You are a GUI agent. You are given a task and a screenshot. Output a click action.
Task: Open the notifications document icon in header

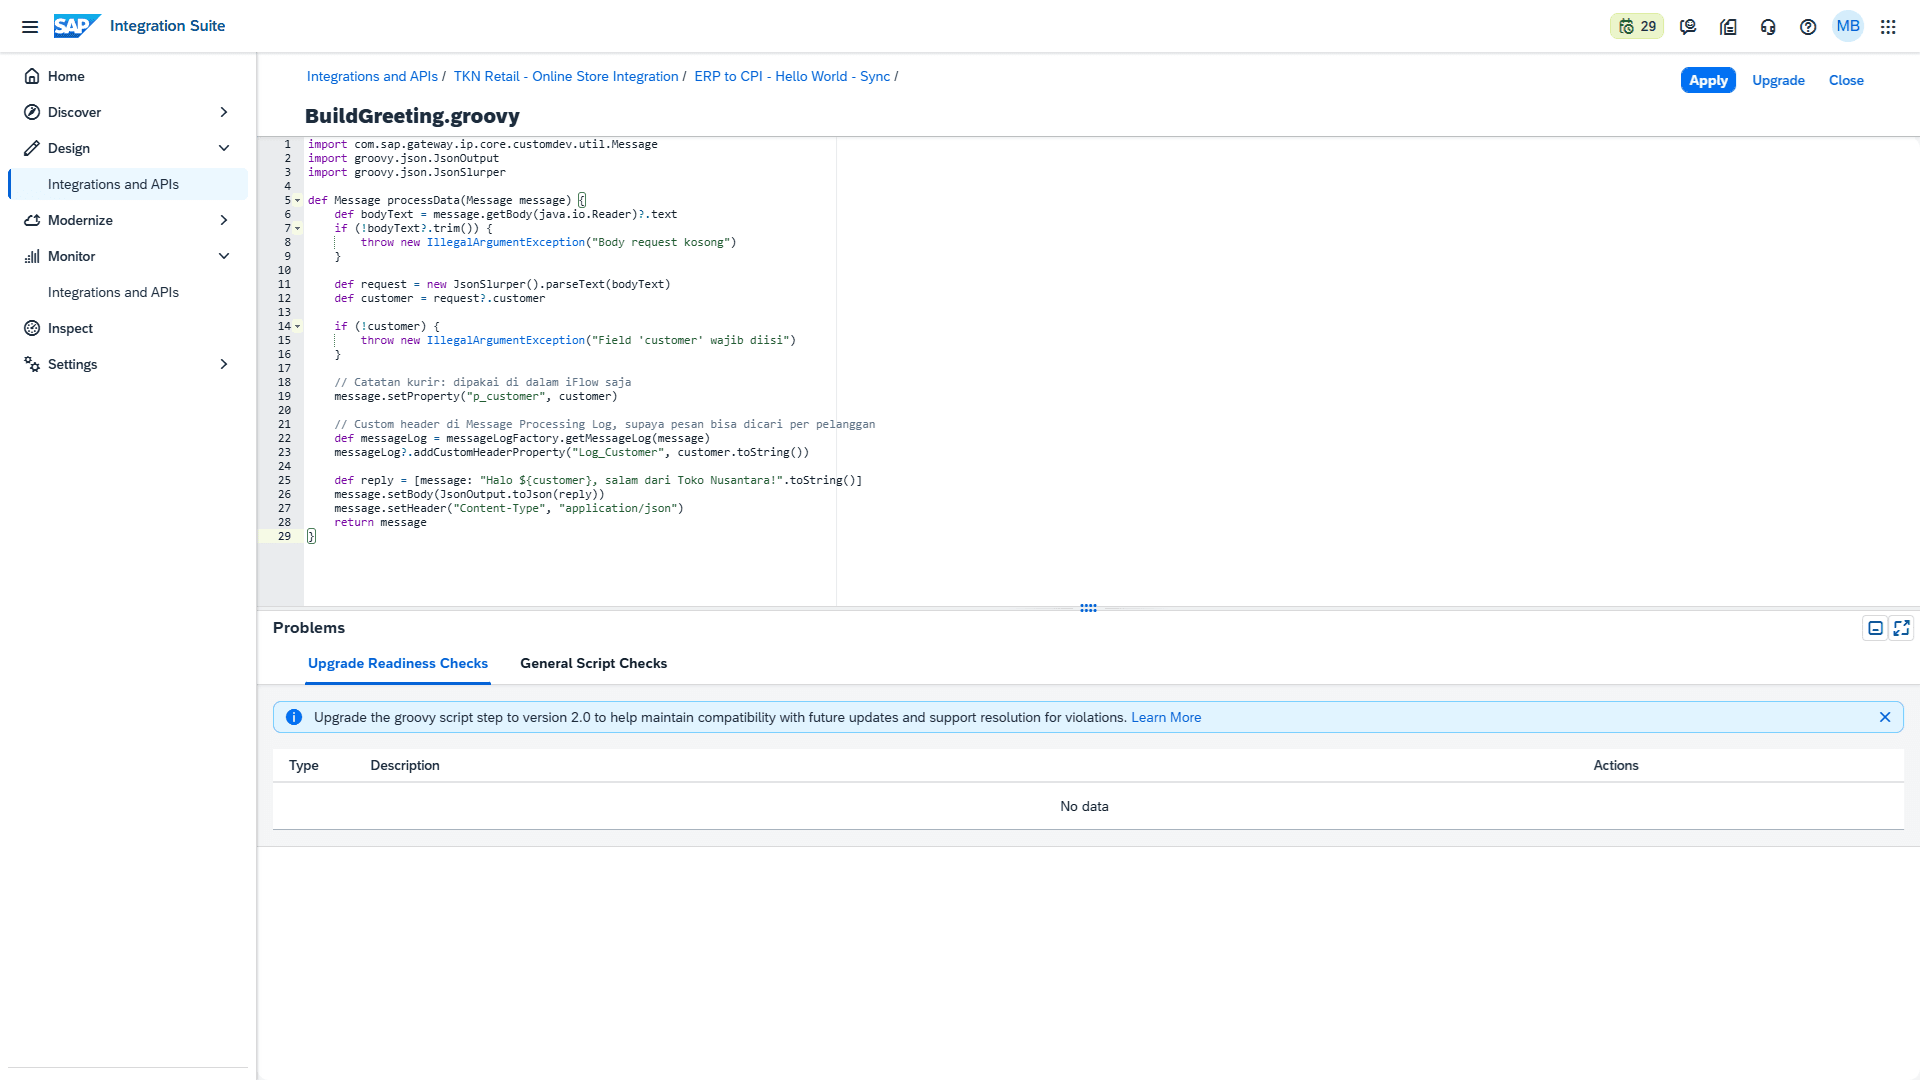click(1728, 27)
